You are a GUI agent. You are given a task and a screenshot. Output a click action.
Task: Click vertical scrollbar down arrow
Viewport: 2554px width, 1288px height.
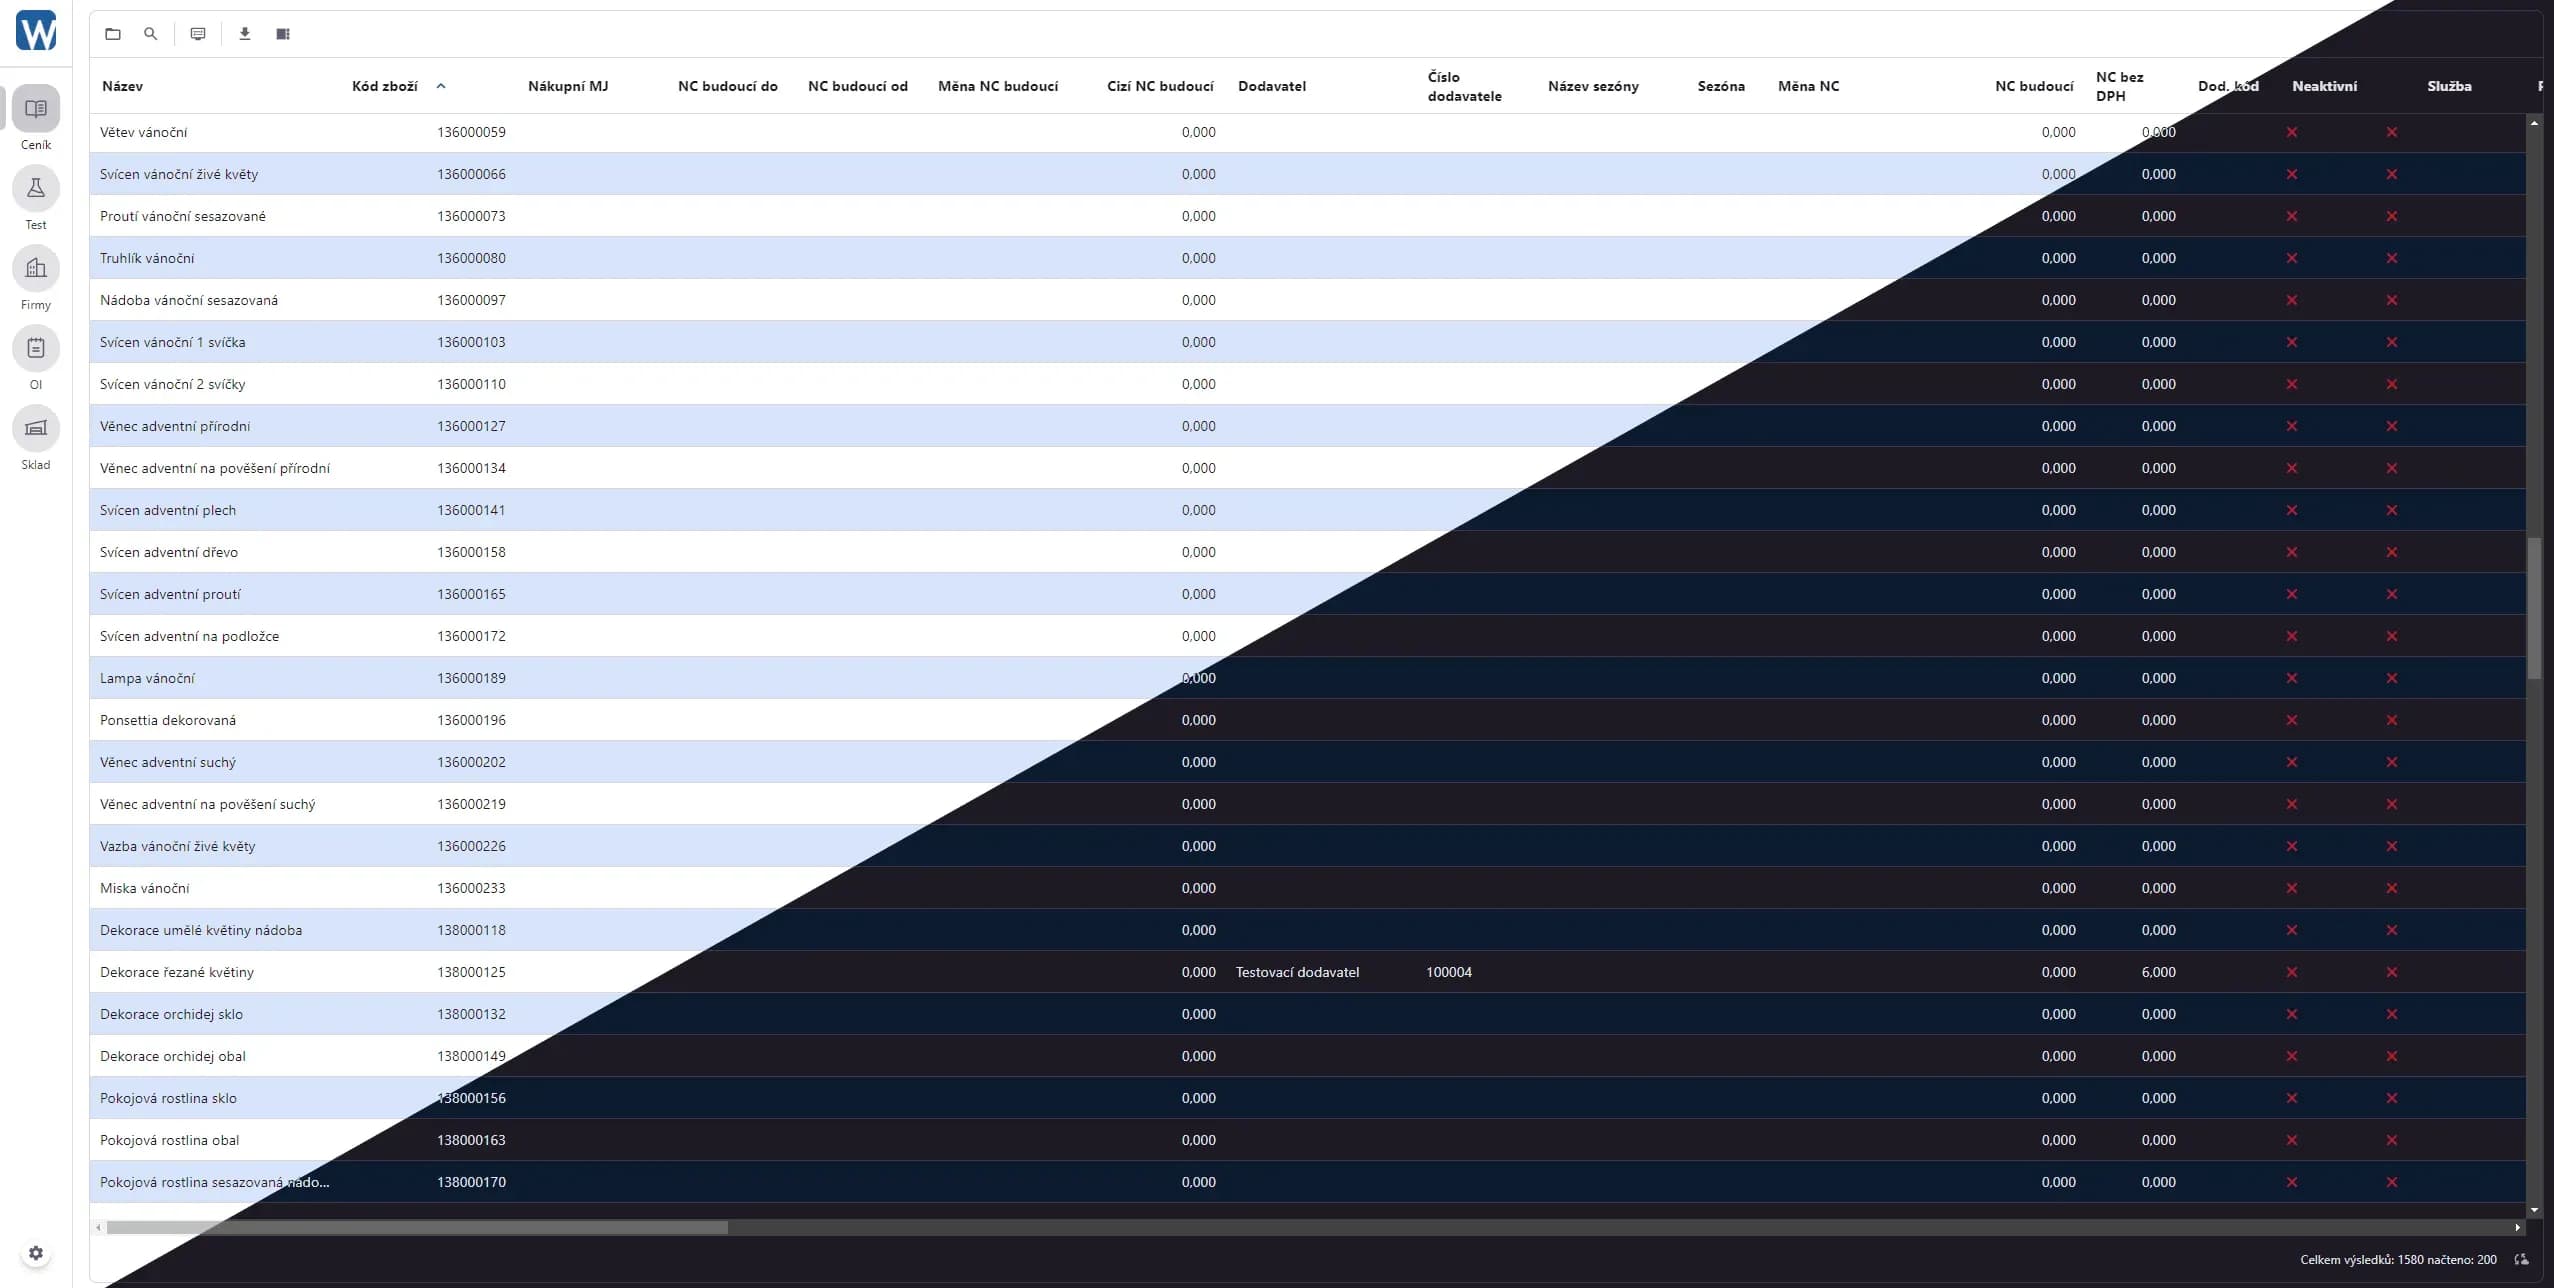pyautogui.click(x=2534, y=1210)
